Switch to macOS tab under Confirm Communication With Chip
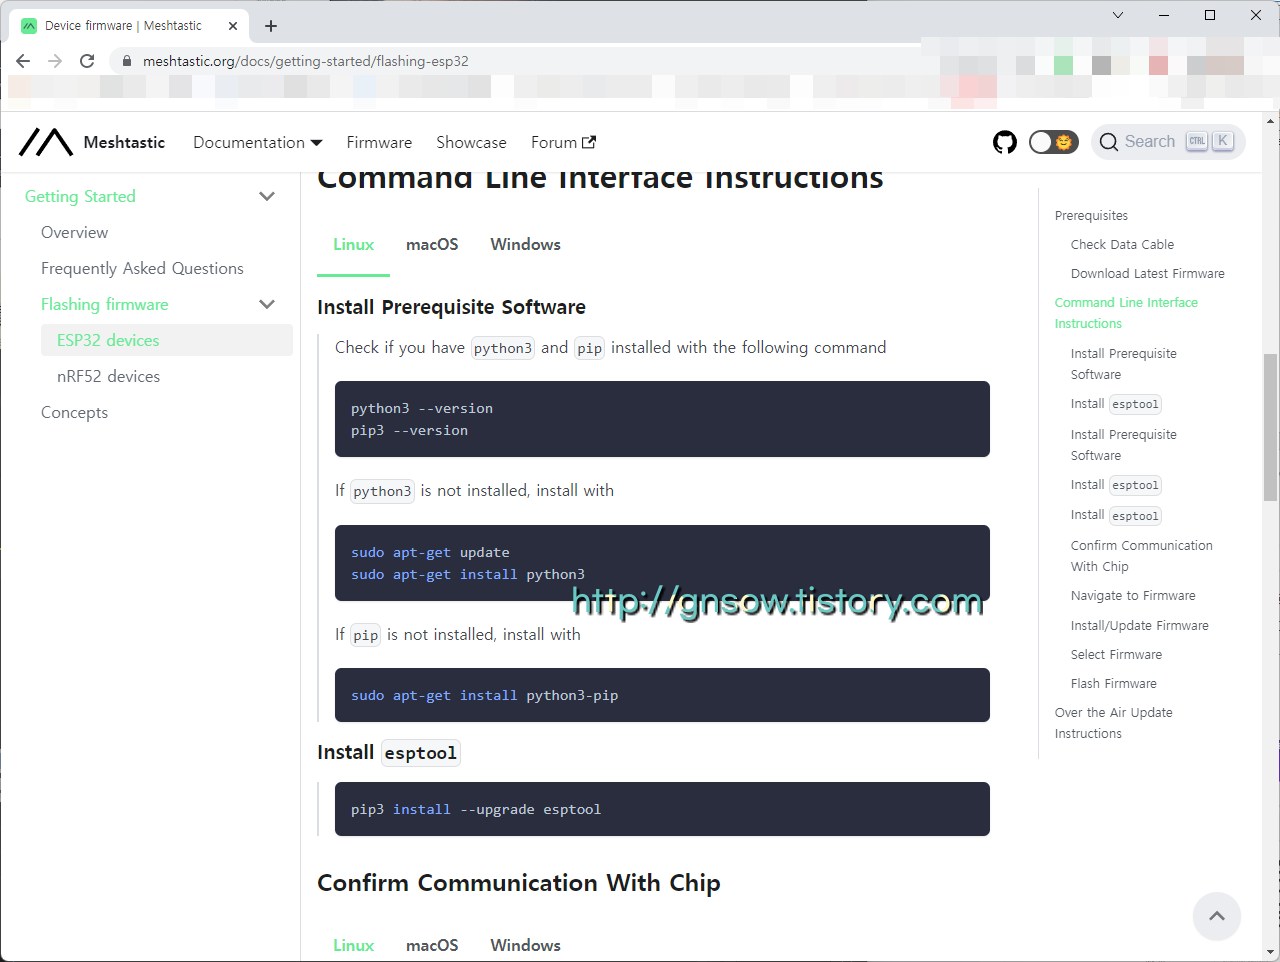 (432, 945)
